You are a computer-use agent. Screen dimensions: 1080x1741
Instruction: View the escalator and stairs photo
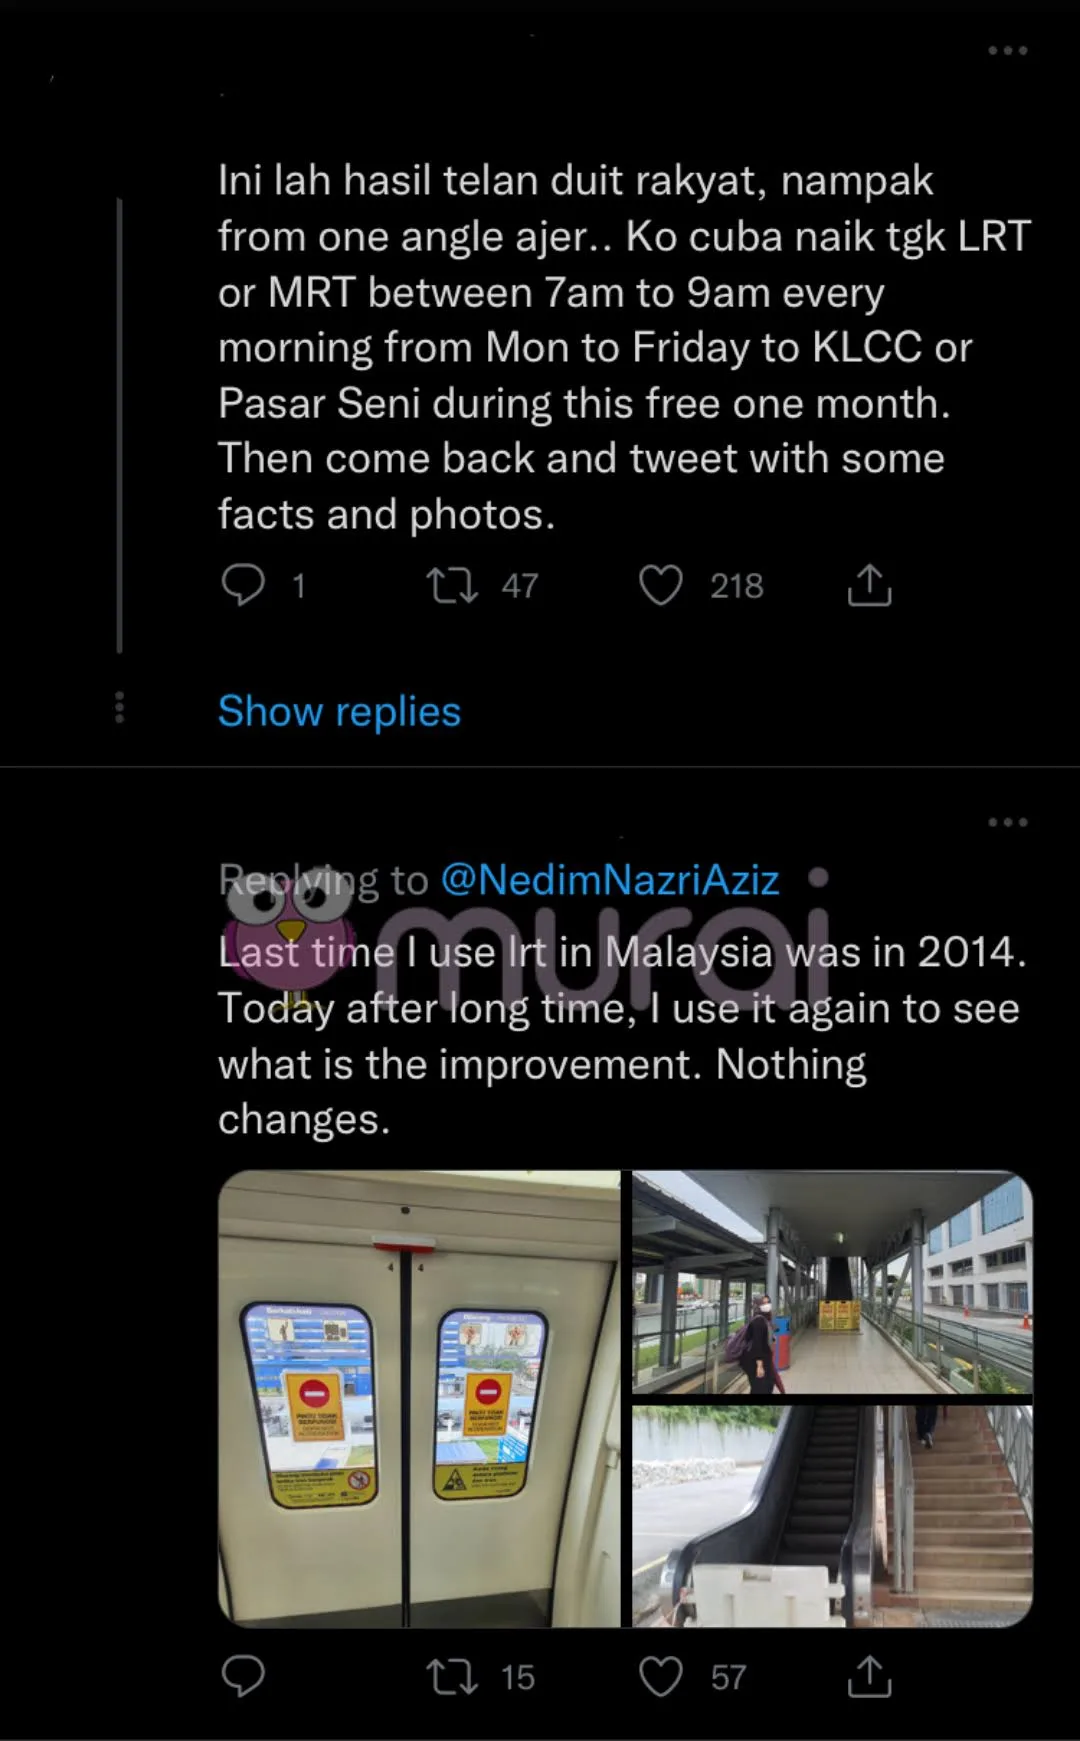tap(832, 1515)
